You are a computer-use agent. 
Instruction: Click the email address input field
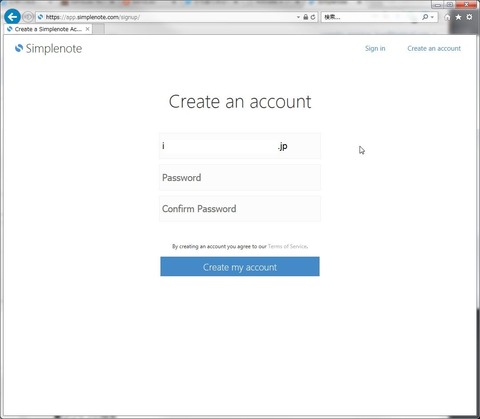tap(240, 146)
